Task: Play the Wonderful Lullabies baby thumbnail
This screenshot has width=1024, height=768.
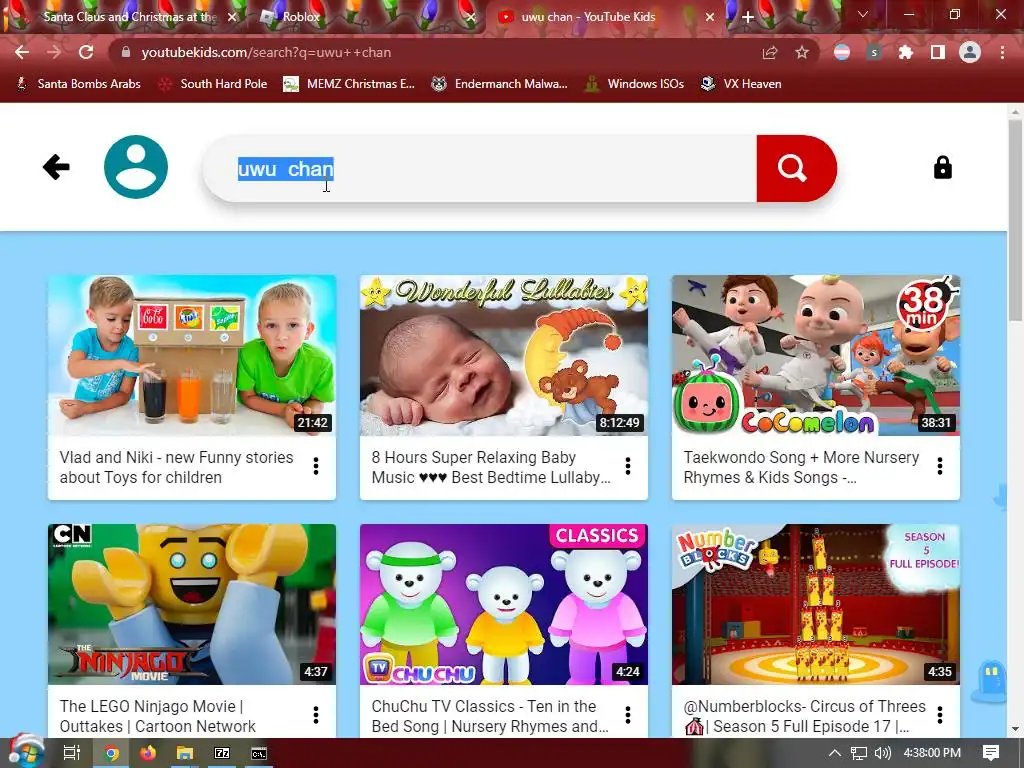Action: [504, 355]
